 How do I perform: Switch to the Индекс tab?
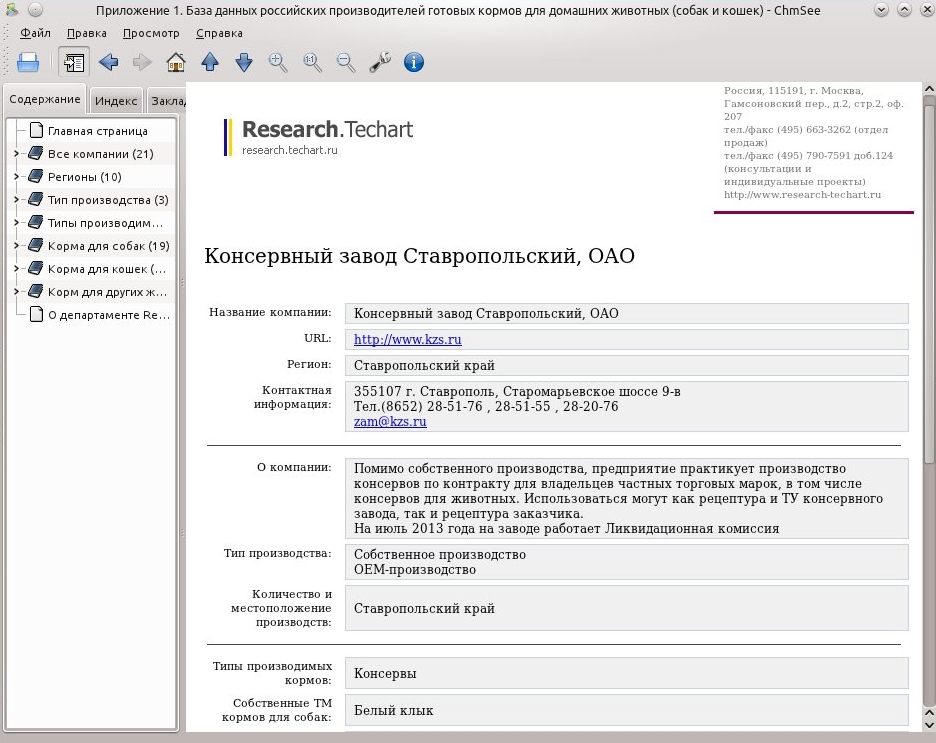tap(116, 101)
